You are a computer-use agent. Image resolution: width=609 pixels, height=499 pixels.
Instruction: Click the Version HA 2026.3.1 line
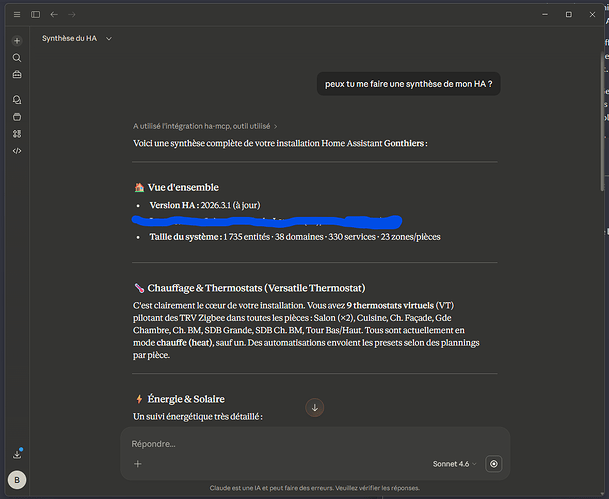click(x=205, y=205)
